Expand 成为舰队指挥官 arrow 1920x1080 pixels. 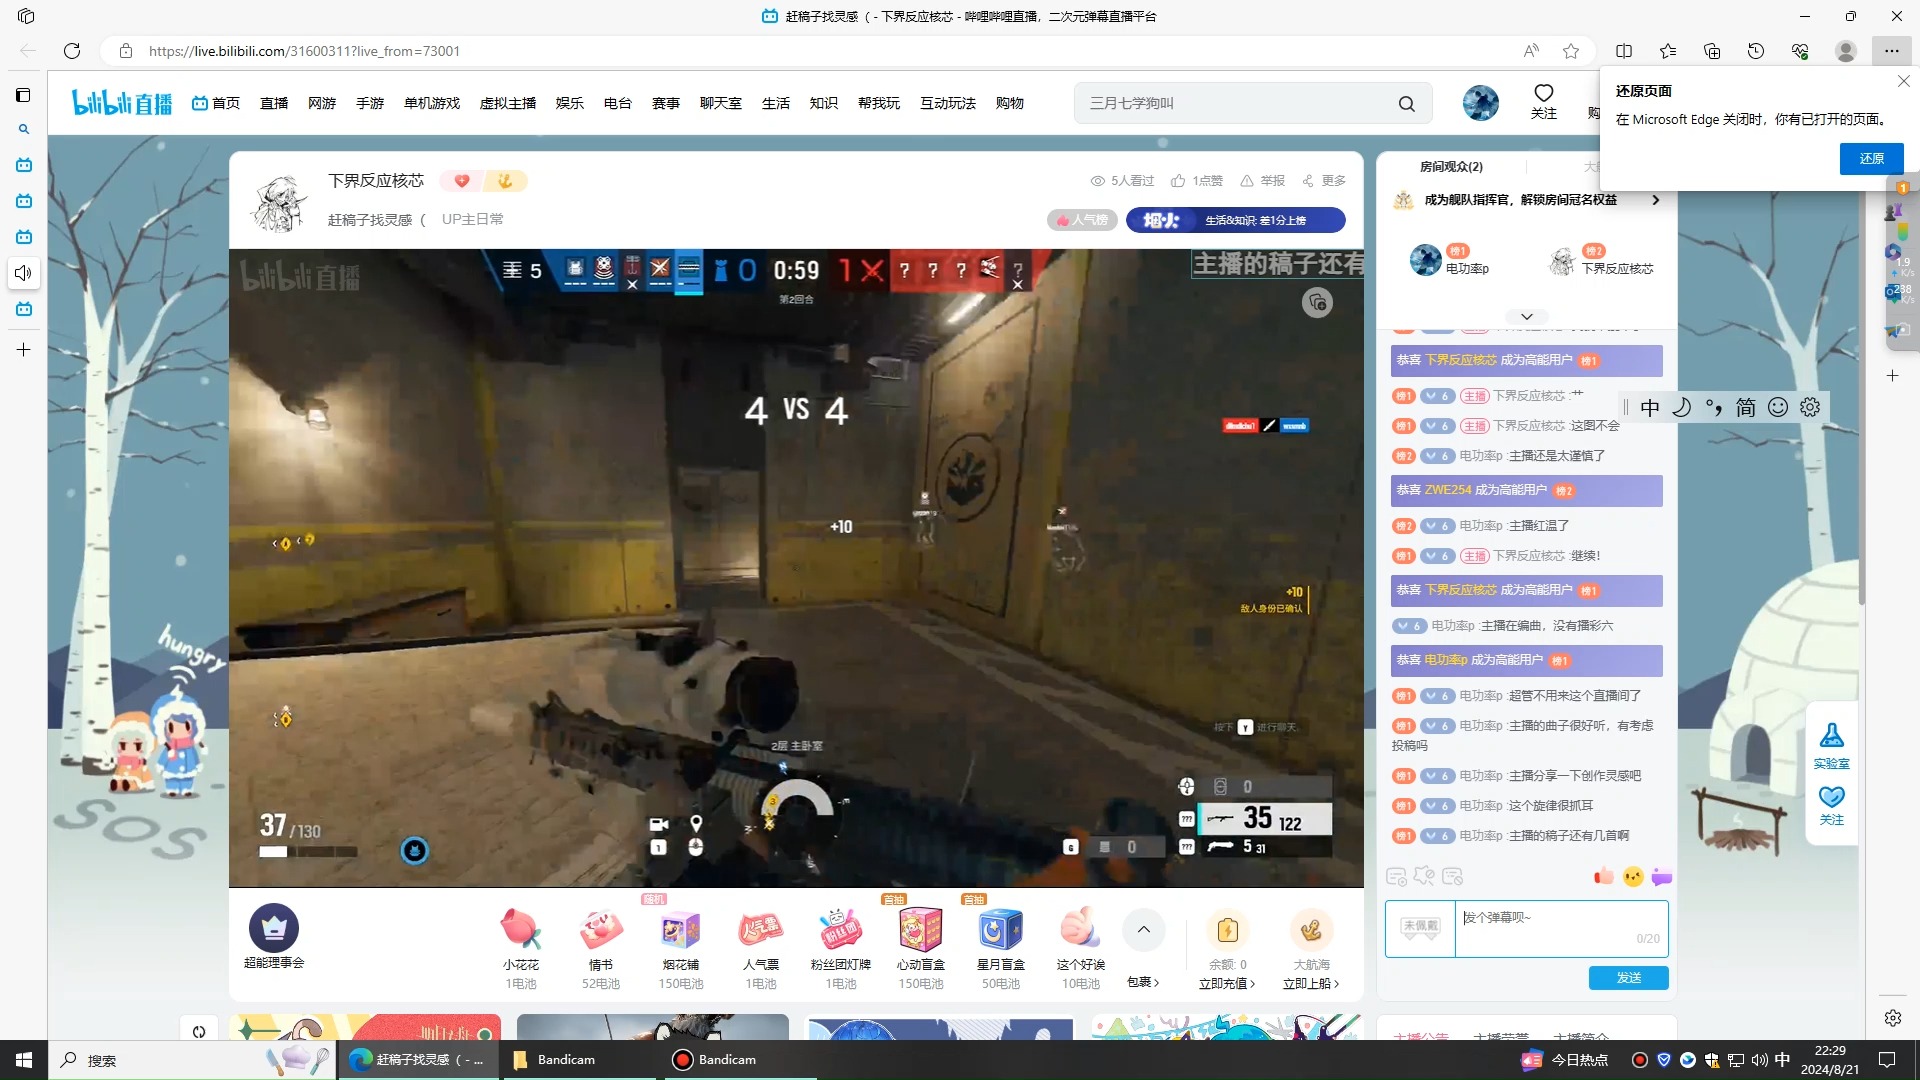click(1656, 200)
